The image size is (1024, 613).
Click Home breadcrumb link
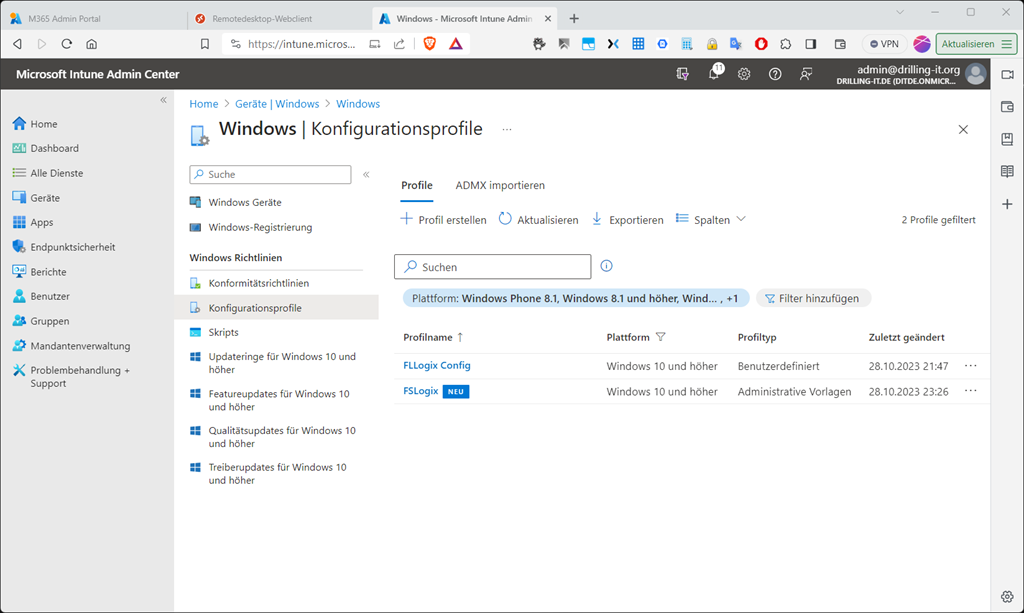[x=204, y=104]
